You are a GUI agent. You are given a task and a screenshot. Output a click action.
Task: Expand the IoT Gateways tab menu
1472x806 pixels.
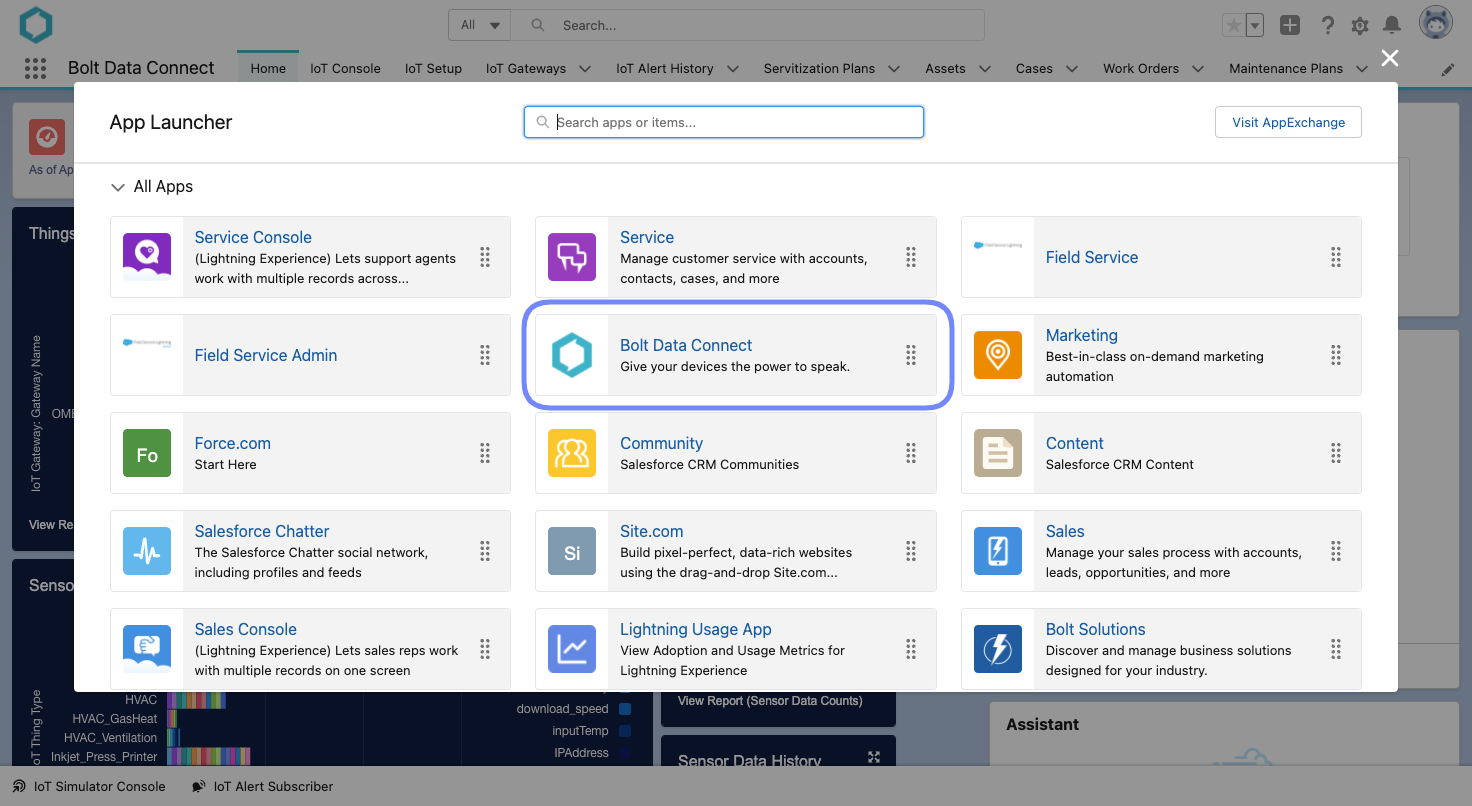tap(585, 69)
